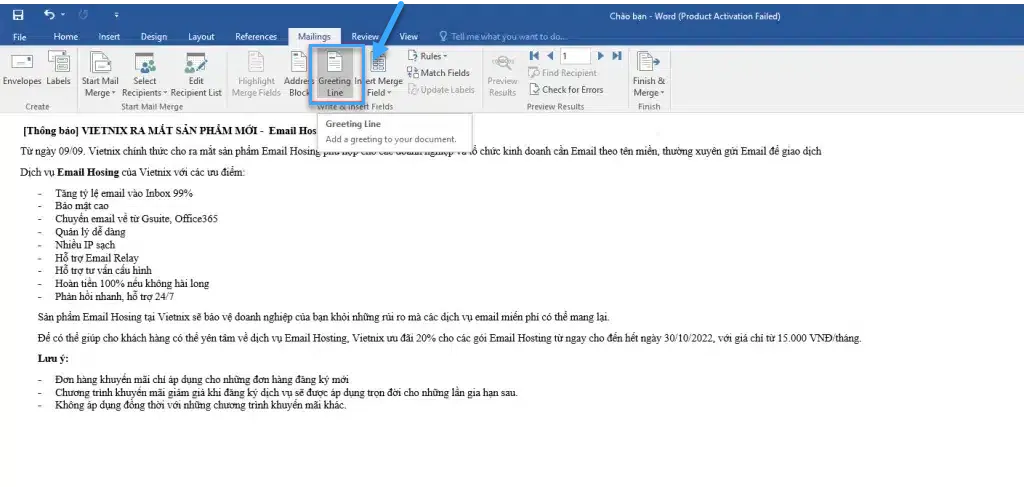Click the bullet "Phản hồi nhanh, hỗ trợ 24/7"
Screen dimensions: 1024x487
click(x=114, y=296)
